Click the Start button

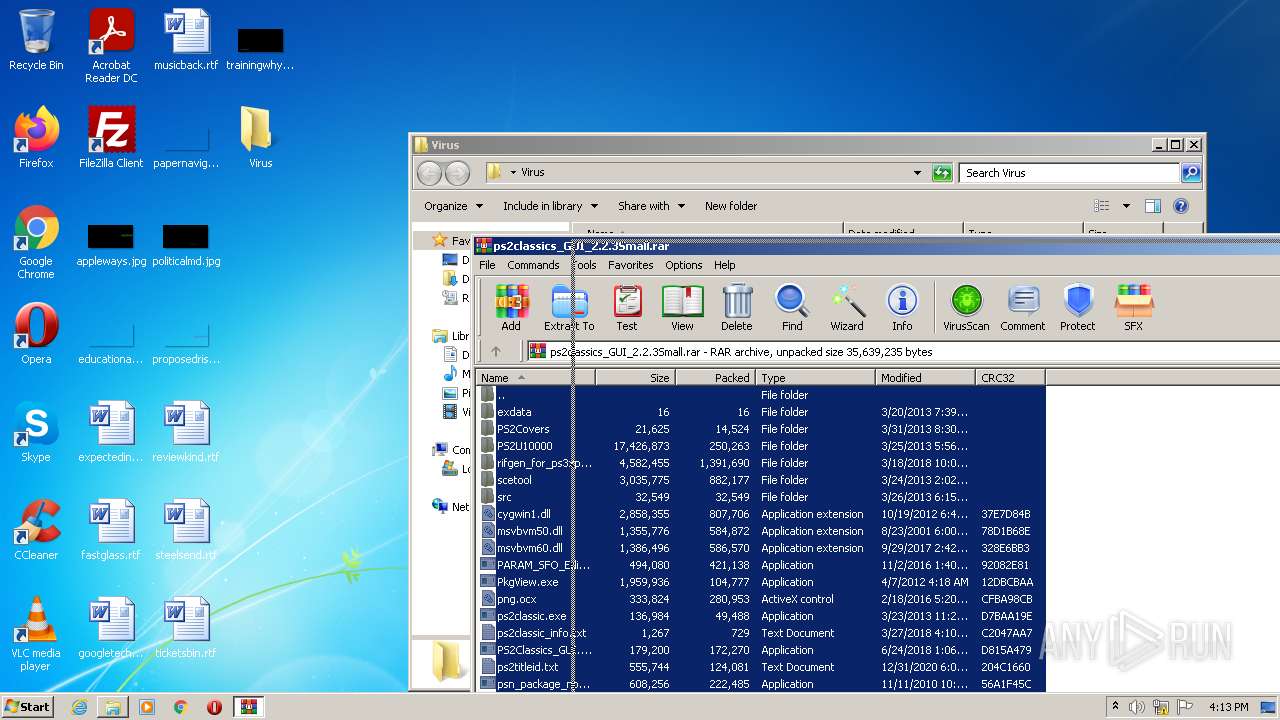28,707
